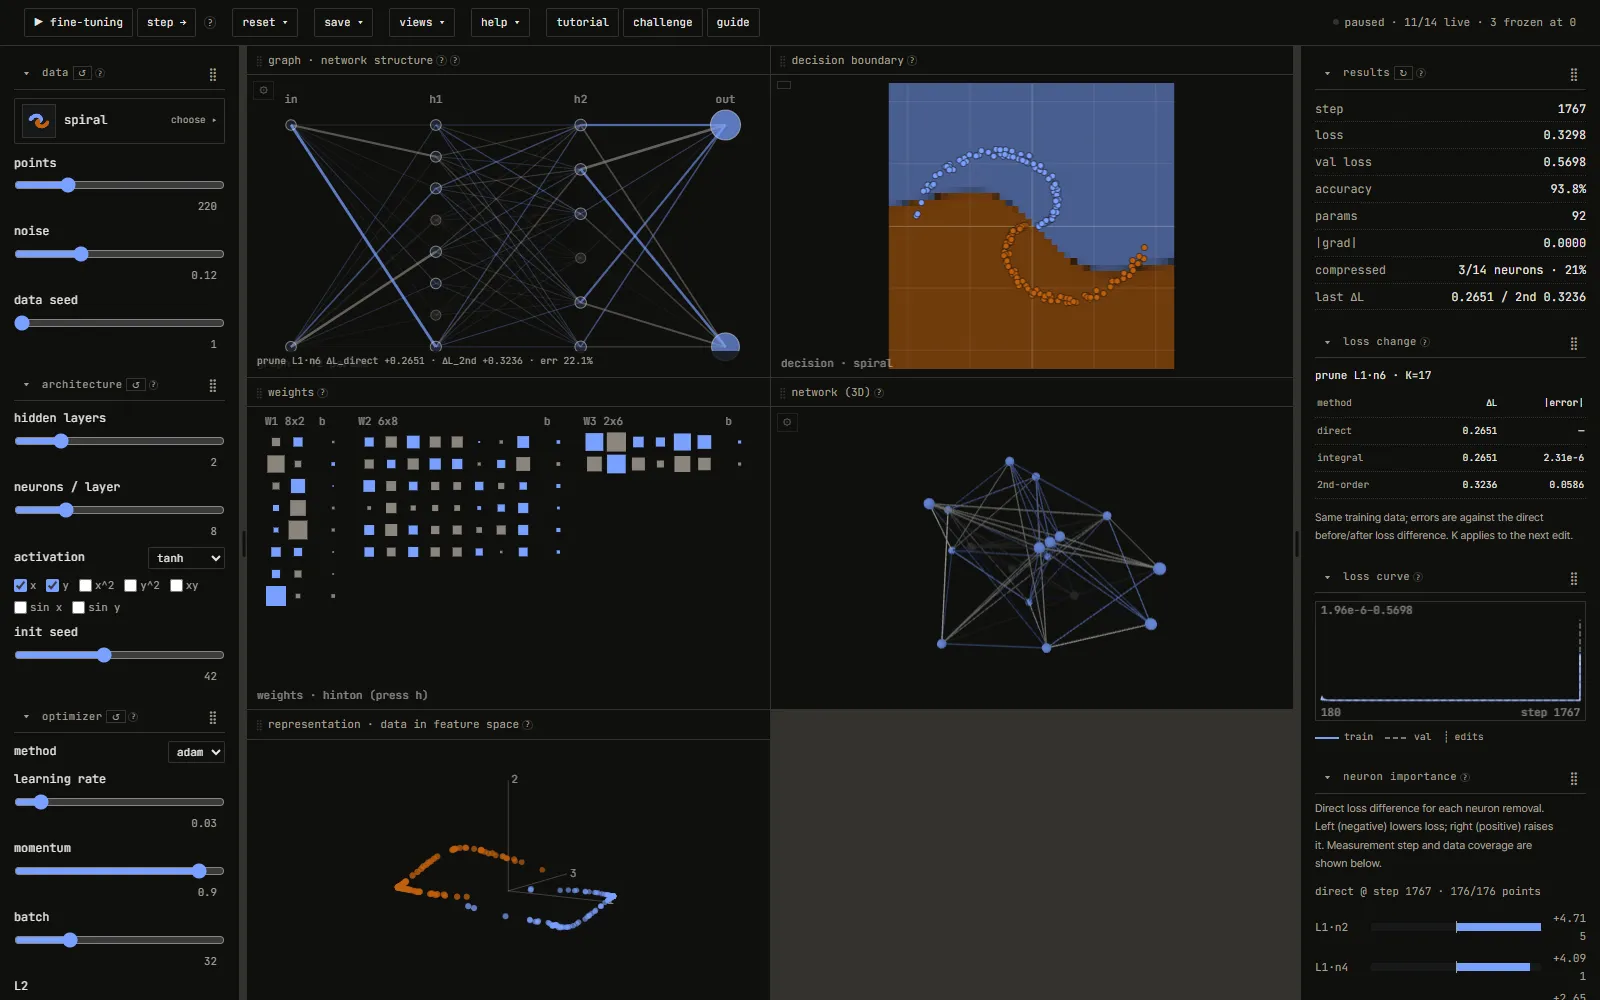
Task: Open the adam optimizer method dropdown
Action: click(196, 752)
